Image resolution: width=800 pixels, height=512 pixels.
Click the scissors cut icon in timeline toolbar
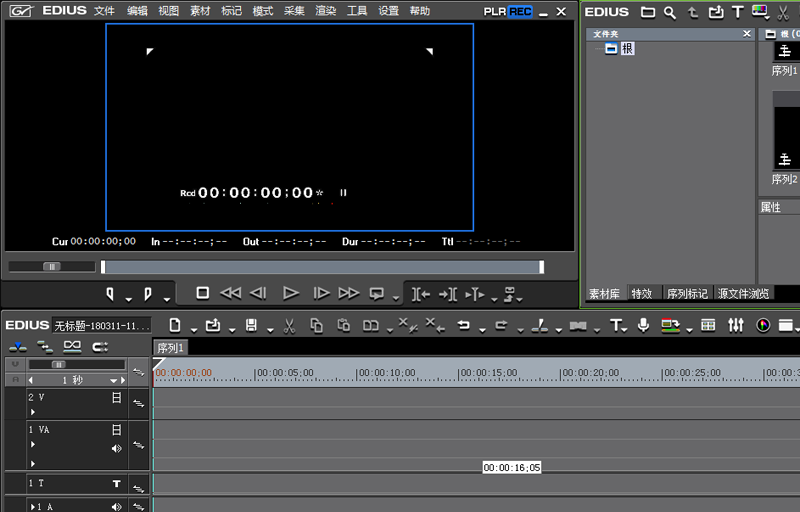point(289,325)
